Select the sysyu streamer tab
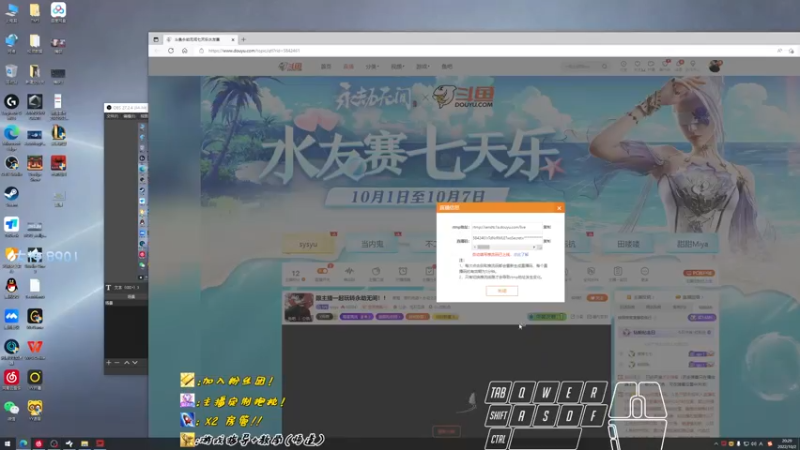Image resolution: width=800 pixels, height=450 pixels. [x=309, y=244]
